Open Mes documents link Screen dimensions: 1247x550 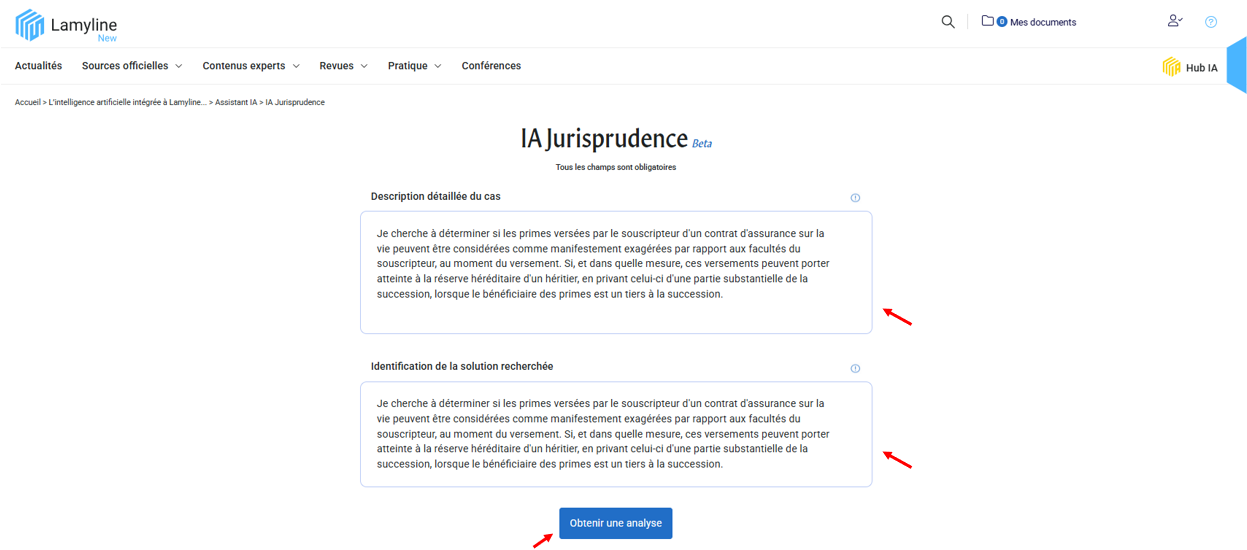1043,22
